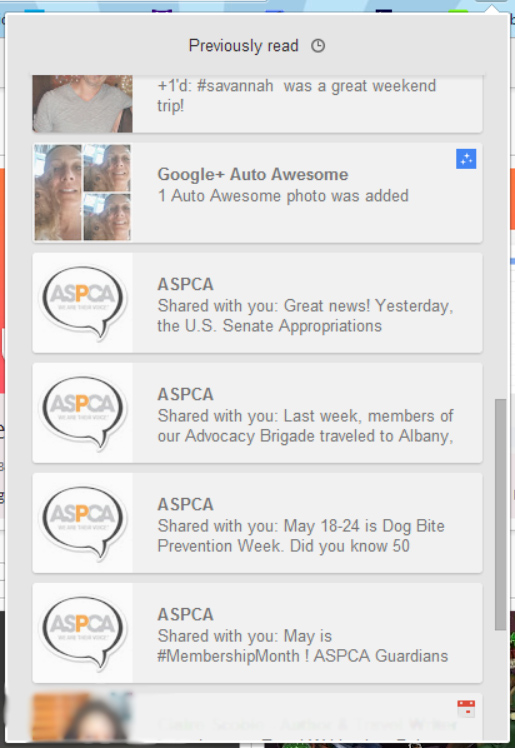
Task: Open '1 Auto Awesome photo was added' text
Action: pos(283,196)
